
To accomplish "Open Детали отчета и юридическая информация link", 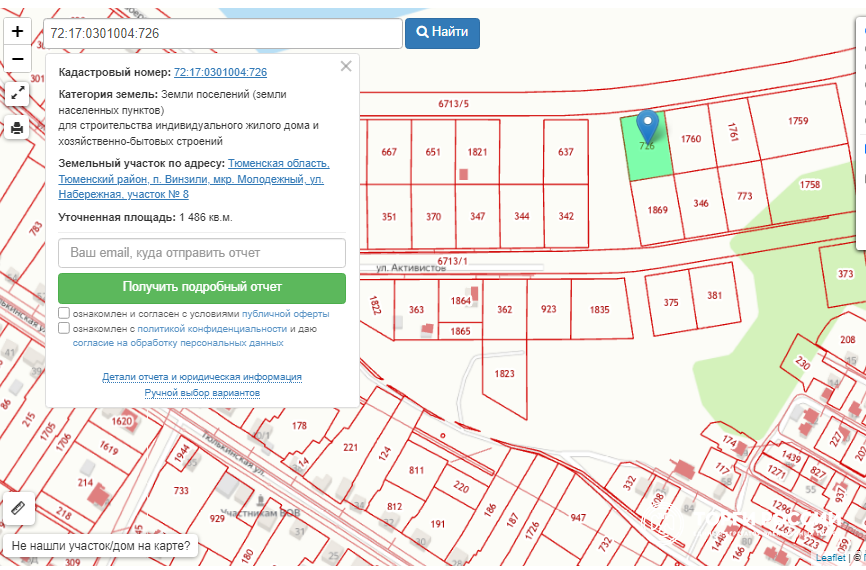I will click(x=202, y=377).
